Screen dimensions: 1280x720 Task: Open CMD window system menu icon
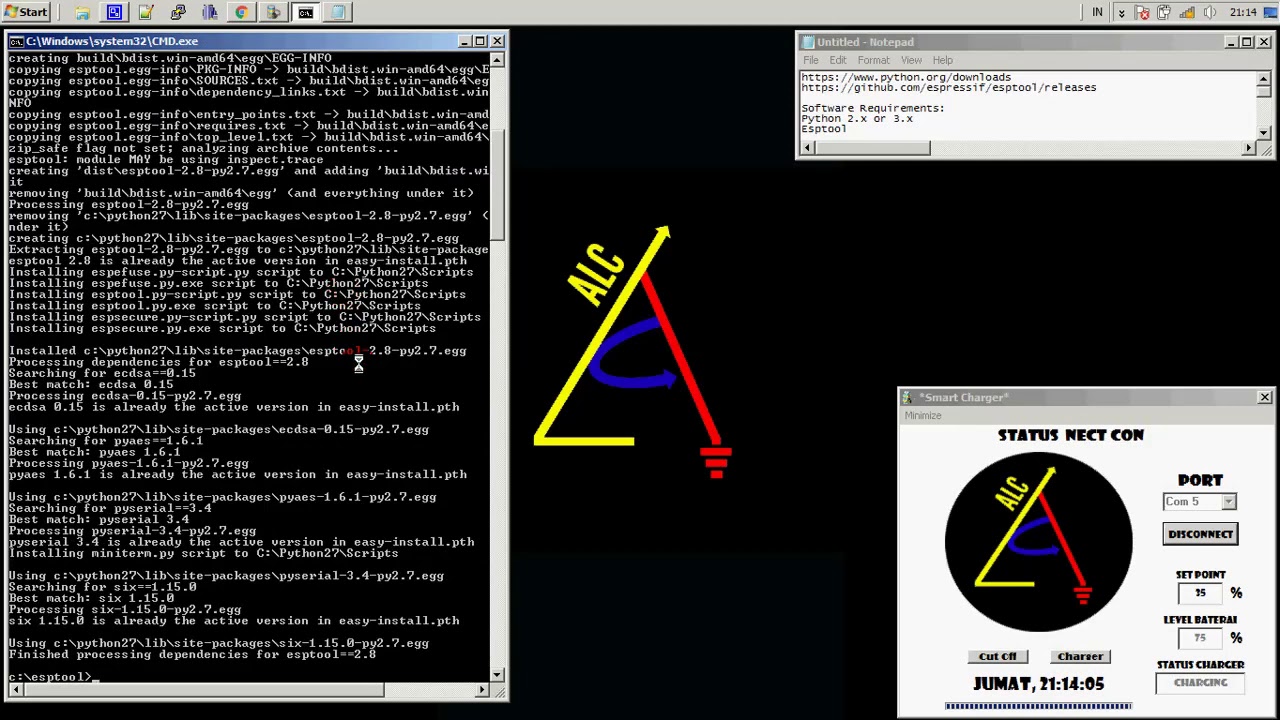click(16, 41)
